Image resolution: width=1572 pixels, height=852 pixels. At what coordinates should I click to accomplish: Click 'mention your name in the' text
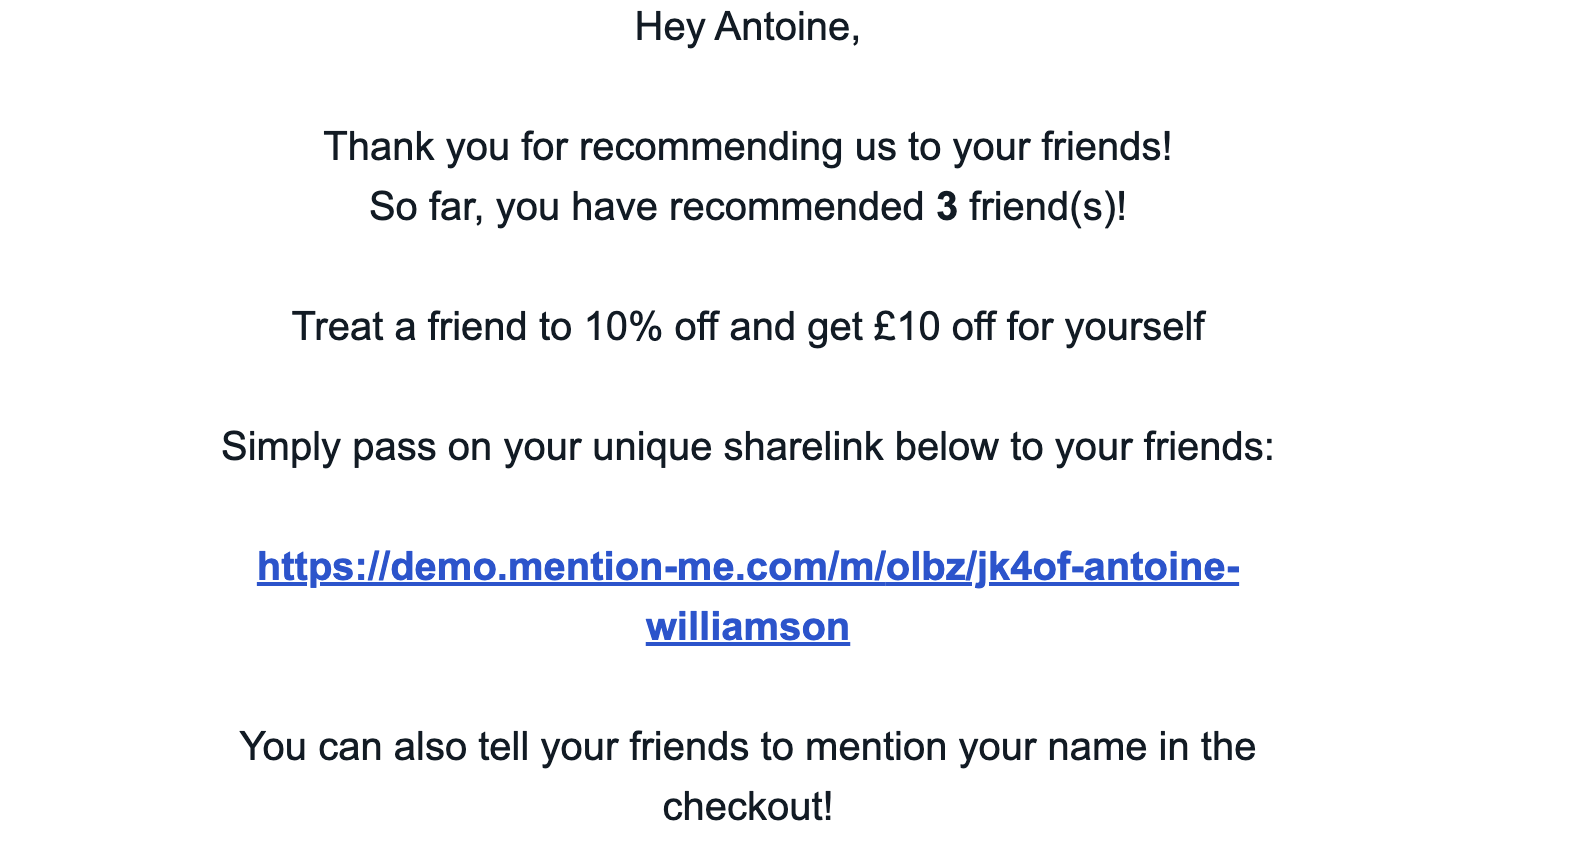pos(1030,747)
